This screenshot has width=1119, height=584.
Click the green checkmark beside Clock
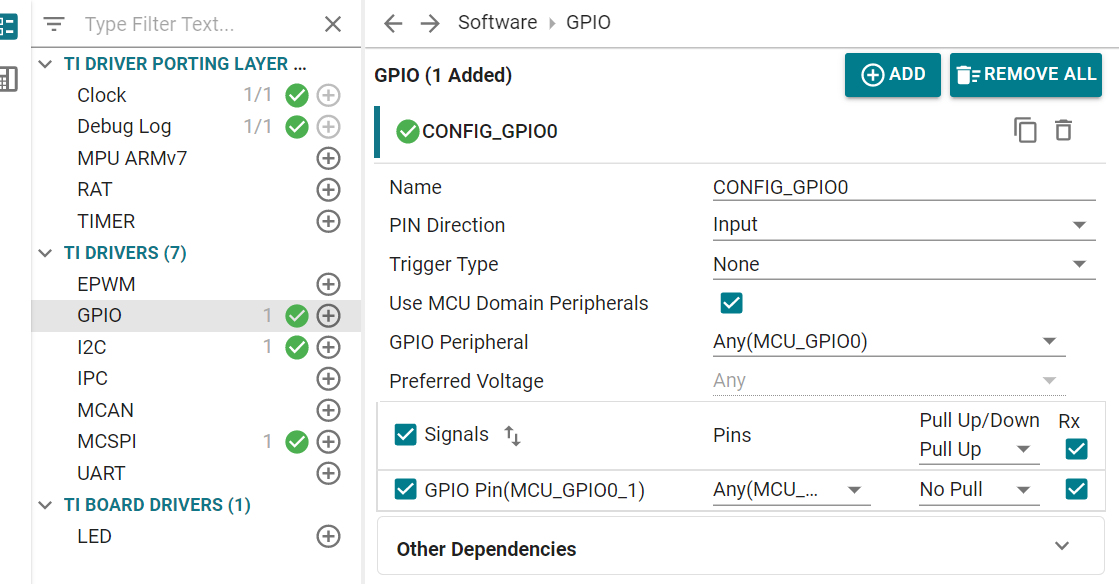point(295,95)
